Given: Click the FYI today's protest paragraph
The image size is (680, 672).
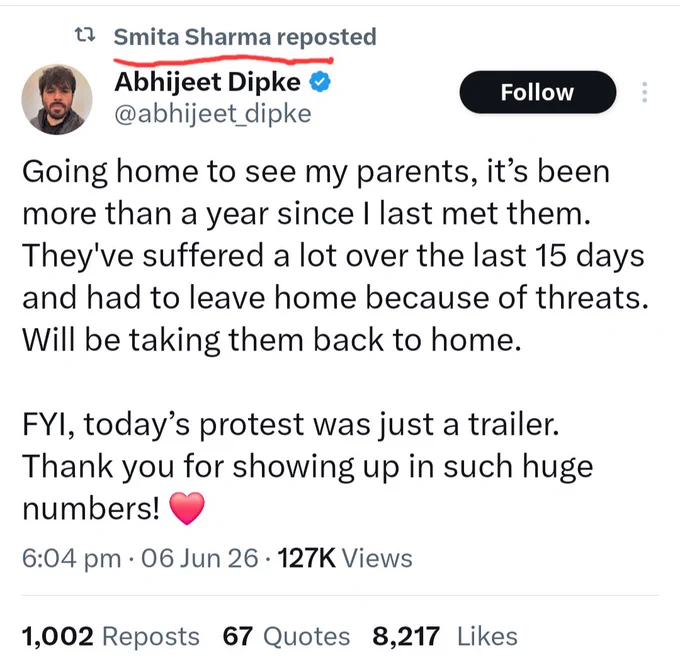Looking at the screenshot, I should pyautogui.click(x=307, y=466).
